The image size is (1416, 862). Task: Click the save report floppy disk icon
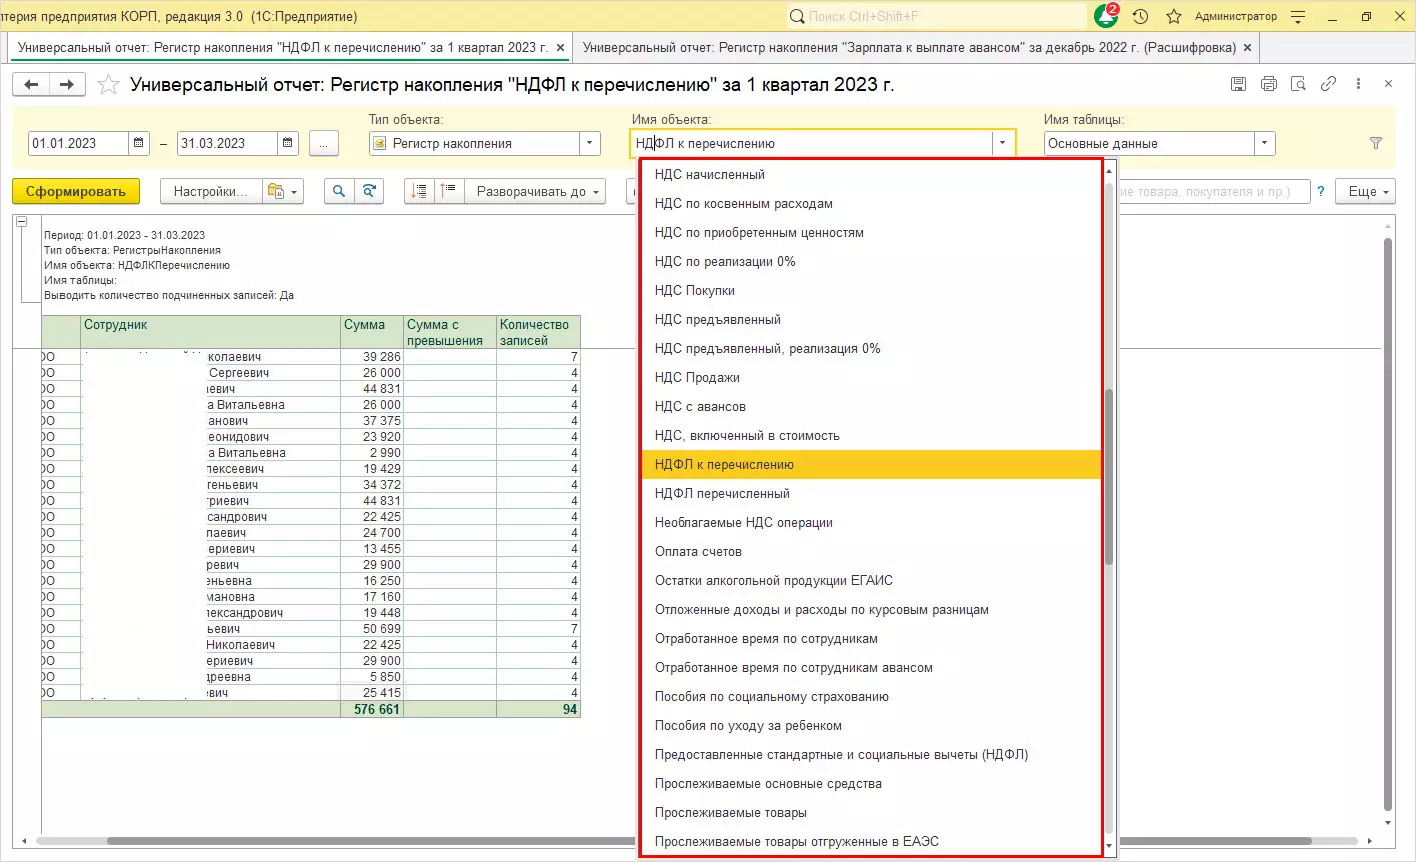click(x=1238, y=84)
